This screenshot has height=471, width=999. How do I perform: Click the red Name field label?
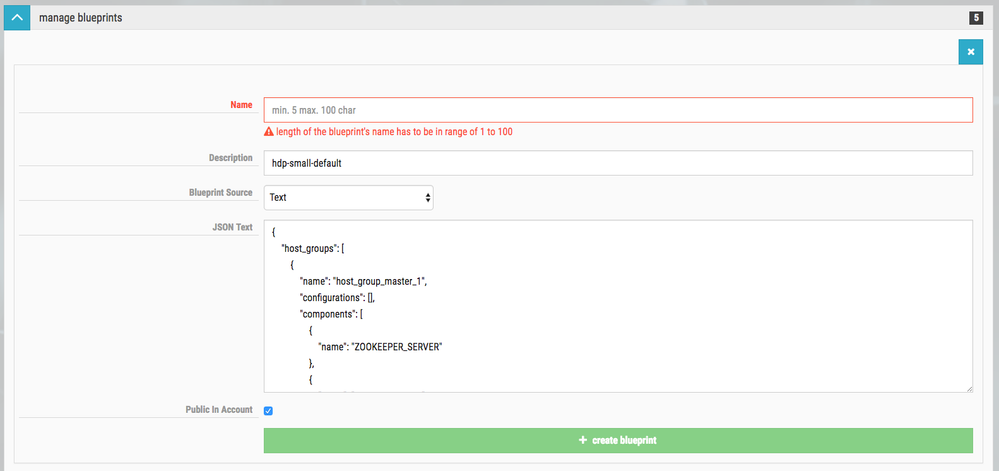241,105
